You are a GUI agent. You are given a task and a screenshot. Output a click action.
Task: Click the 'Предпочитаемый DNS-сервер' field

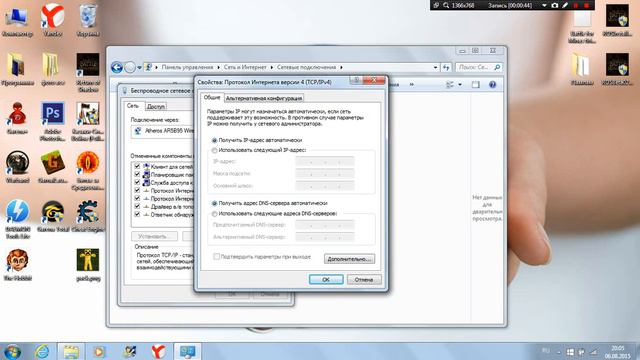[324, 224]
